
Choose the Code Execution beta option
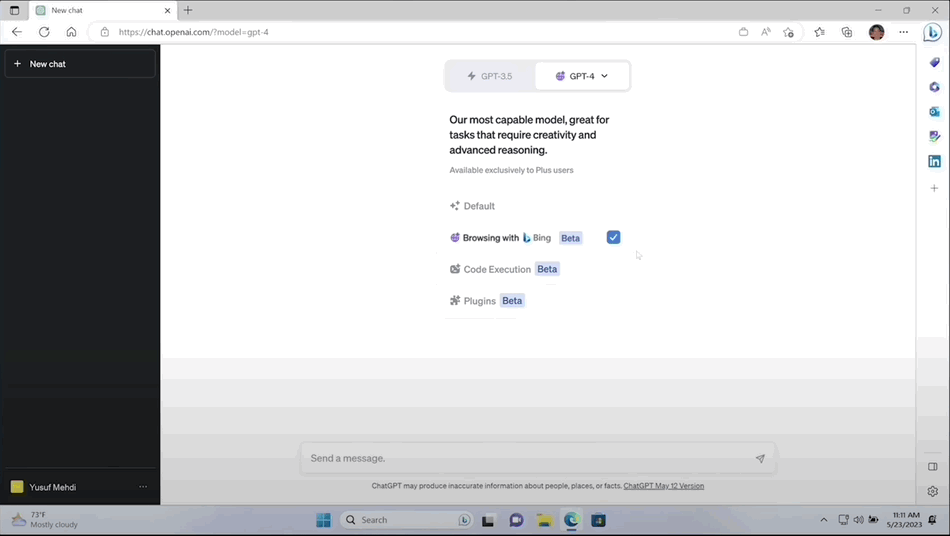click(504, 269)
